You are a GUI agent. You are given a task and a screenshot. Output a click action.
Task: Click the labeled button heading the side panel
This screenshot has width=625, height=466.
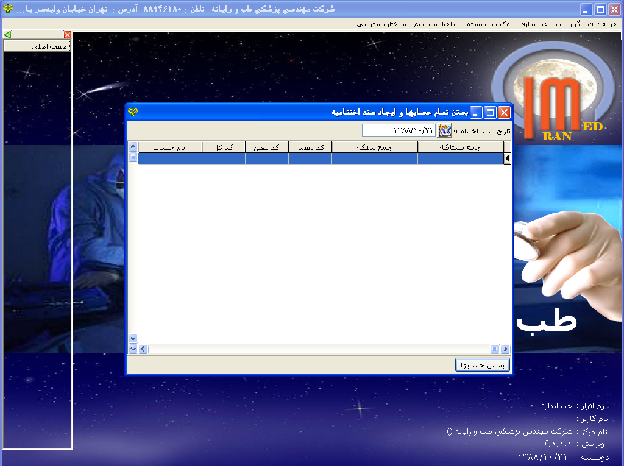(37, 46)
